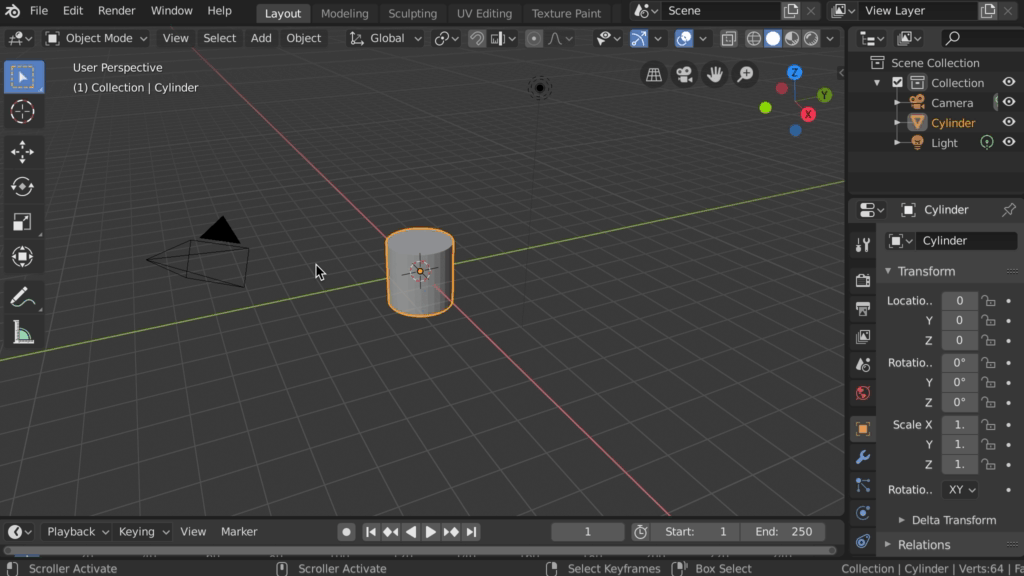1024x576 pixels.
Task: Uncheck the Collection checkbox in the outliner
Action: tap(897, 83)
